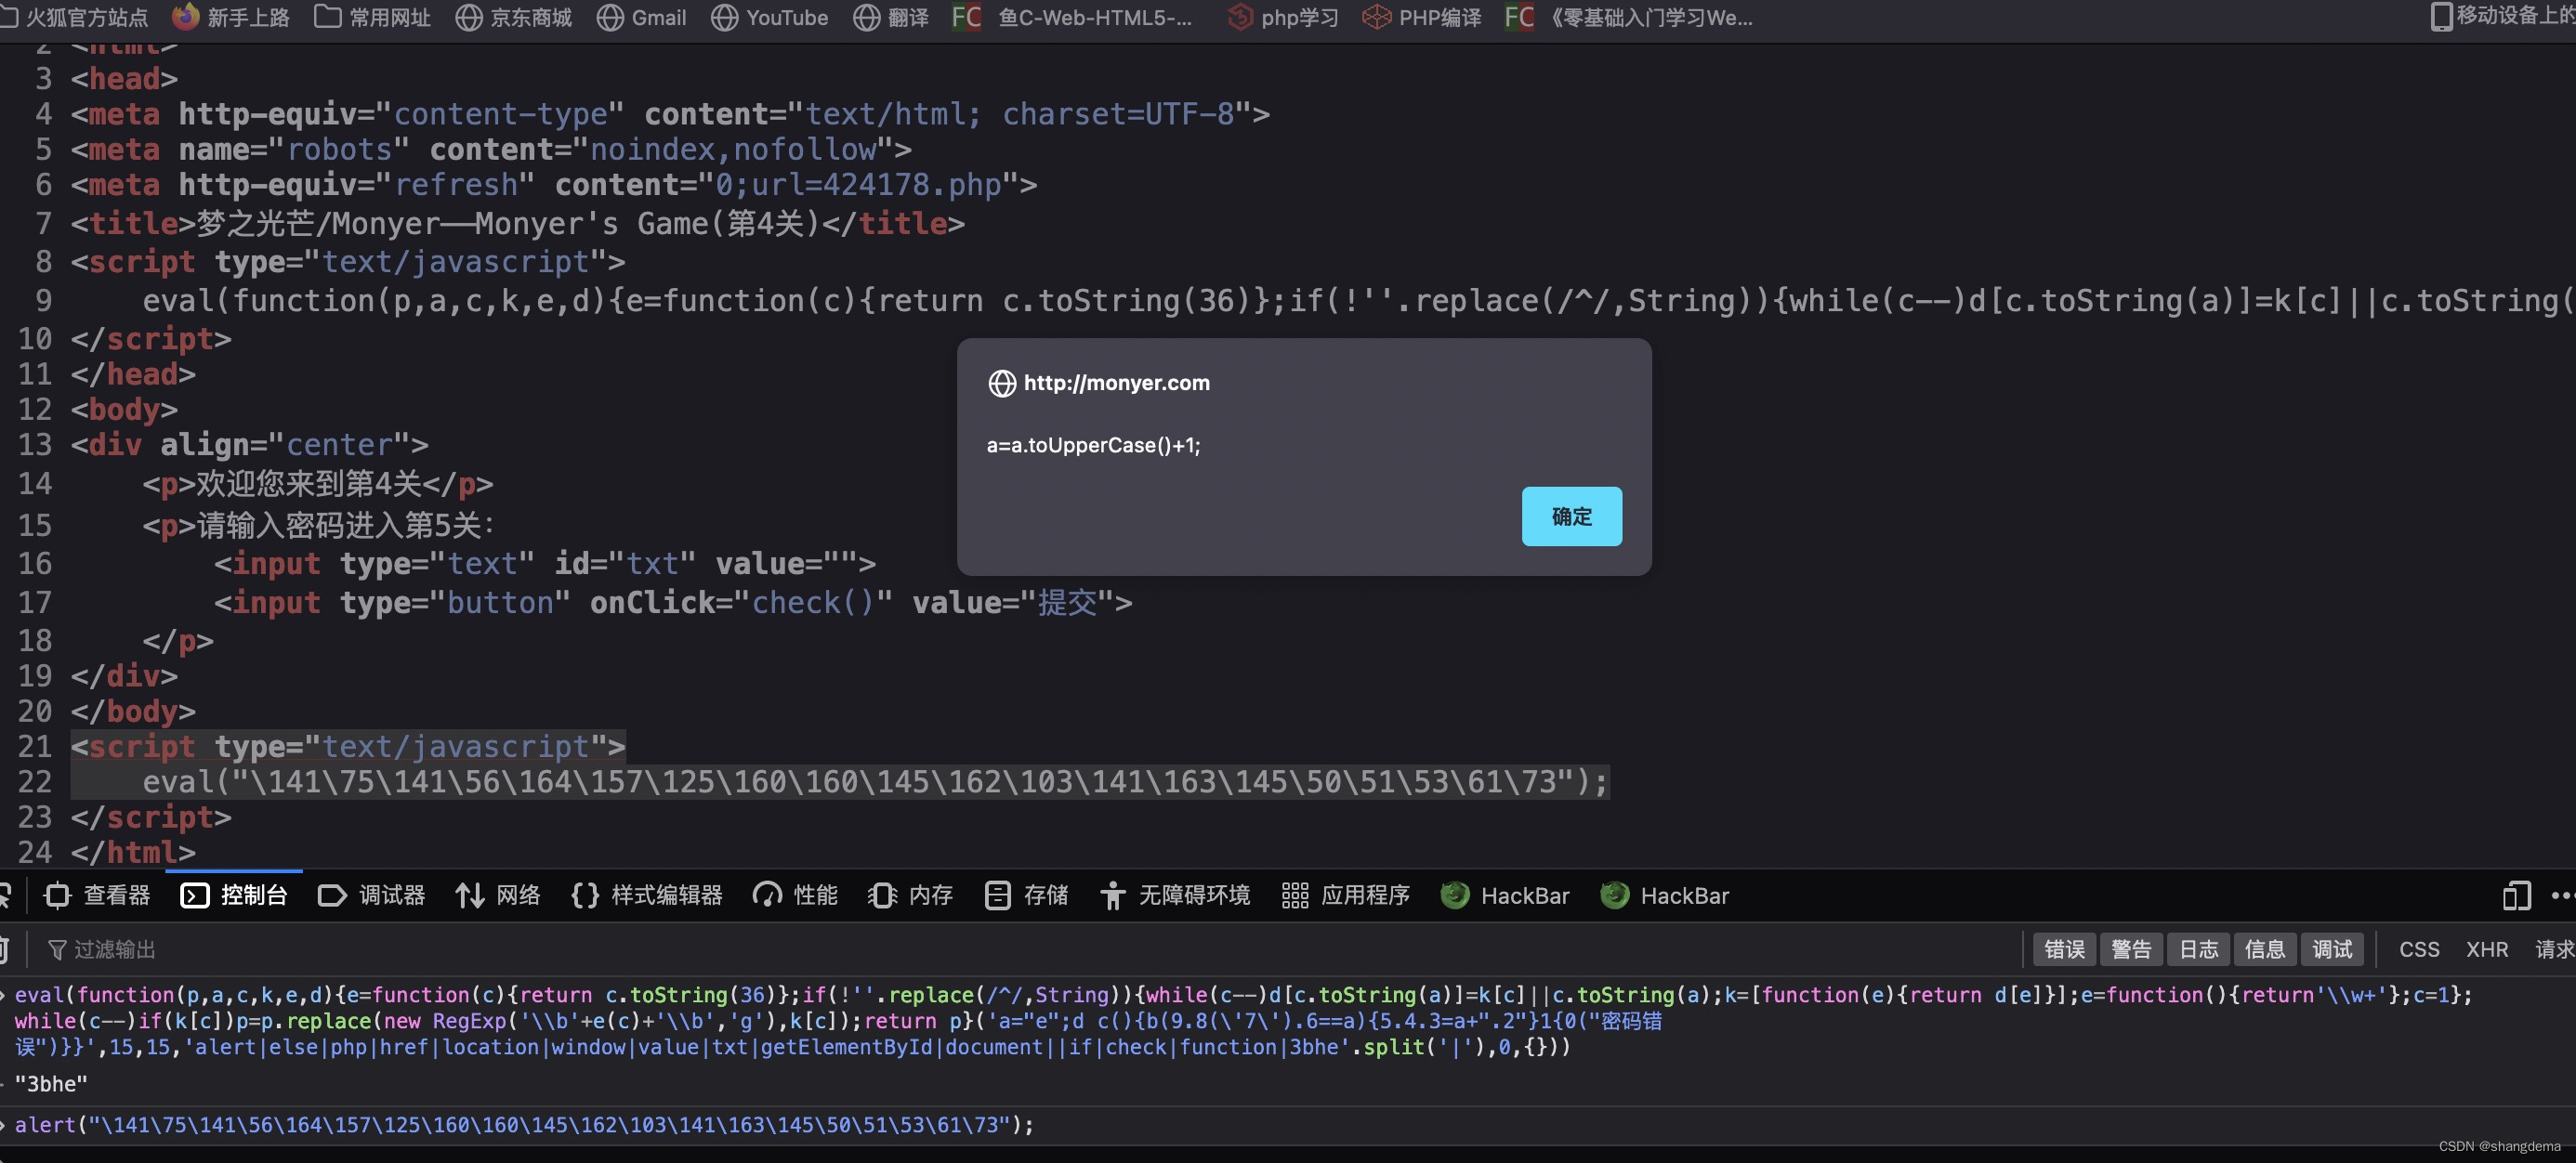Click the memory chip icon
This screenshot has width=2576, height=1163.
click(x=882, y=895)
